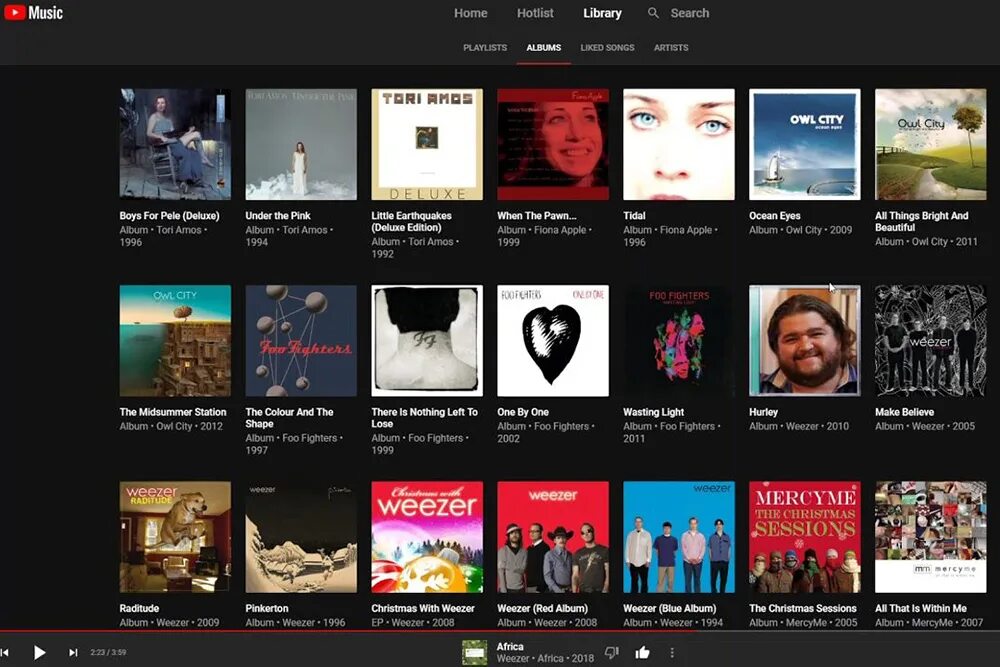
Task: Select the Albums tab
Action: (x=543, y=48)
